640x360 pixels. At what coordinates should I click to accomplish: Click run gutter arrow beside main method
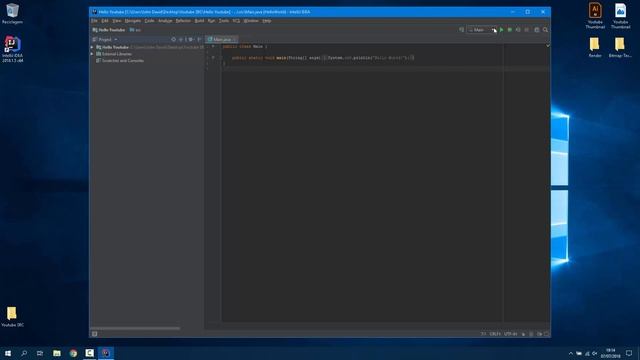[x=213, y=58]
